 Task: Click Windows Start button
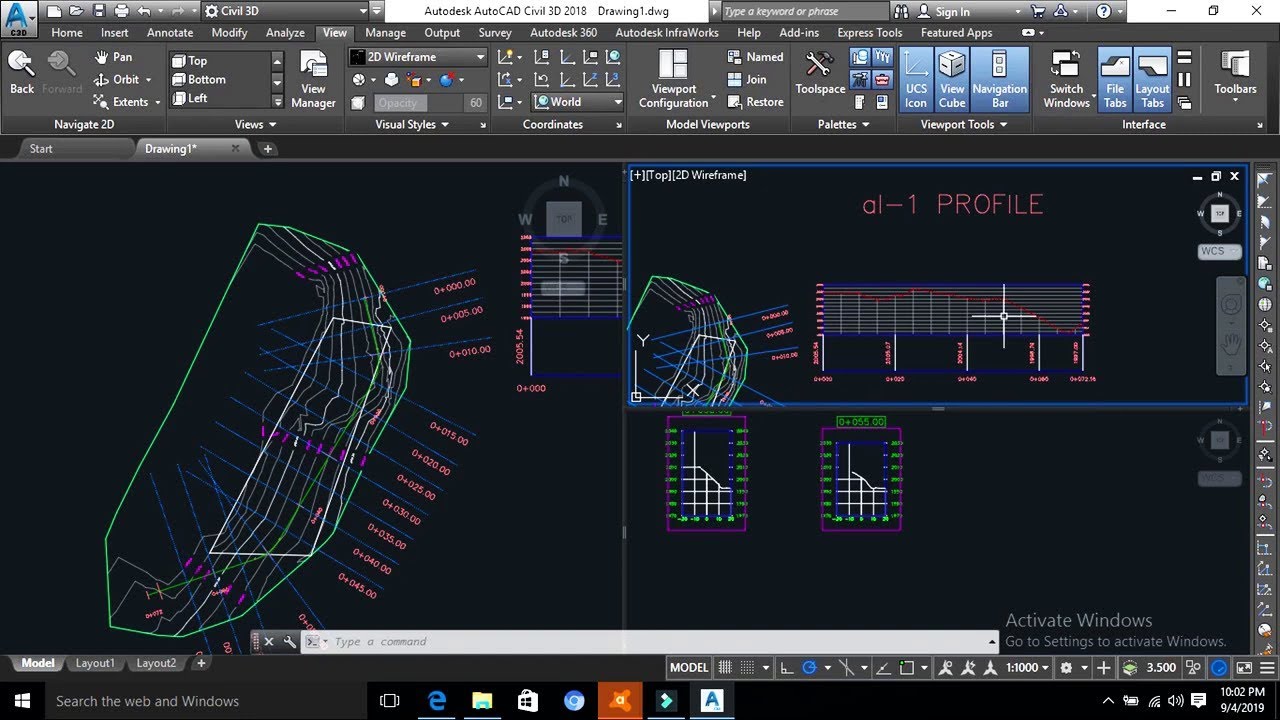pyautogui.click(x=20, y=701)
